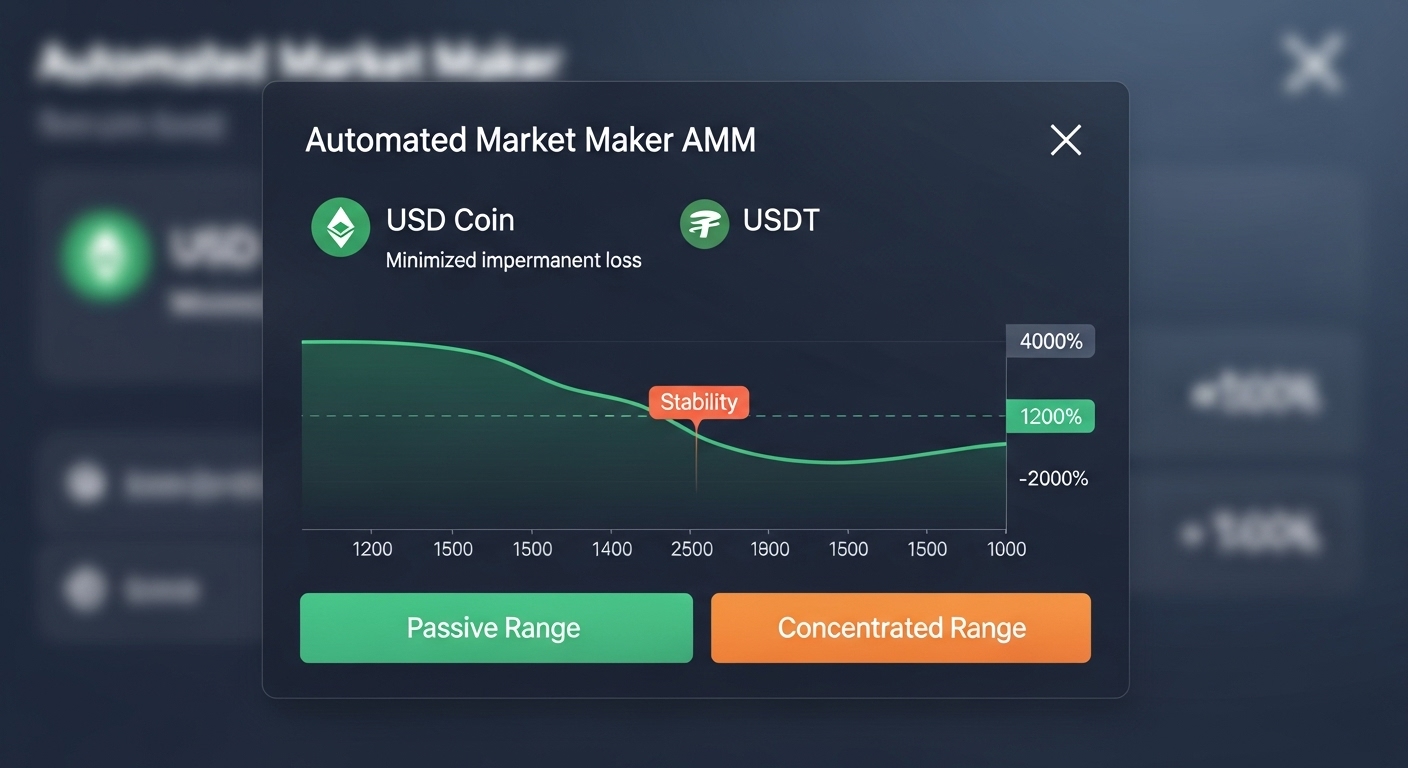Close the Automated Market Maker AMM dialog
Screen dimensions: 1408x768
(x=1066, y=140)
